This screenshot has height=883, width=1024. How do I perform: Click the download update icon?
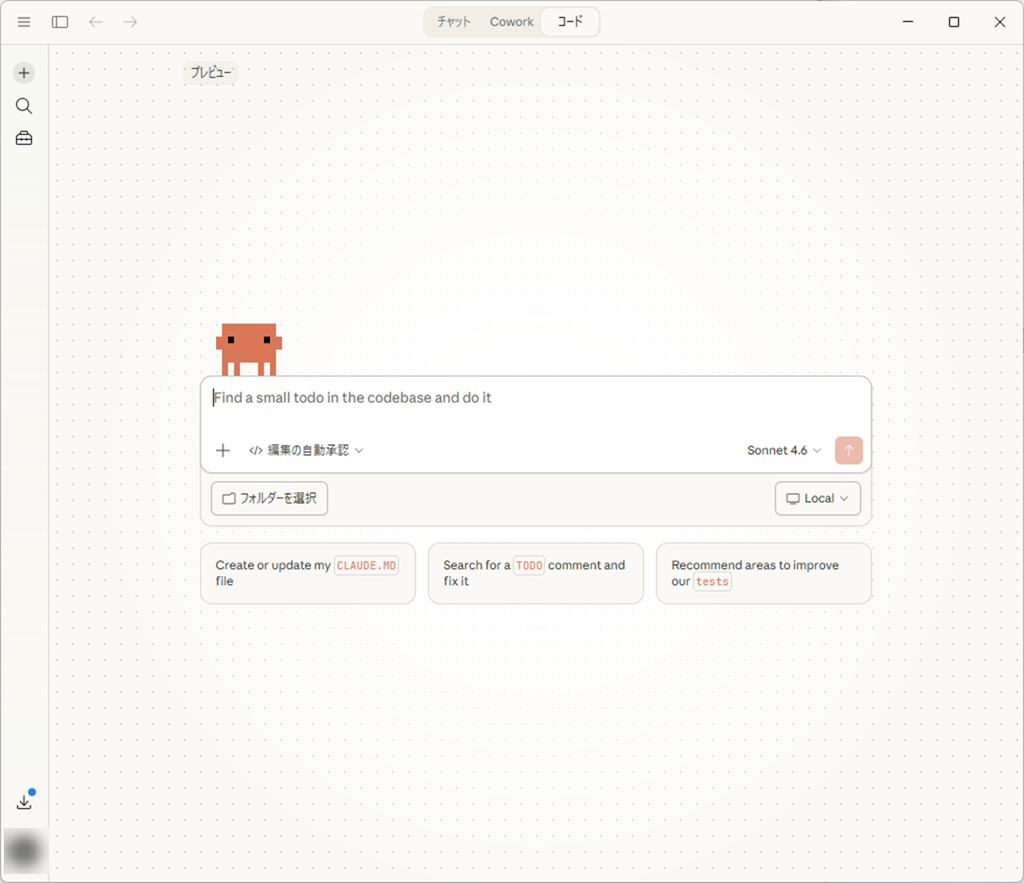pyautogui.click(x=24, y=802)
